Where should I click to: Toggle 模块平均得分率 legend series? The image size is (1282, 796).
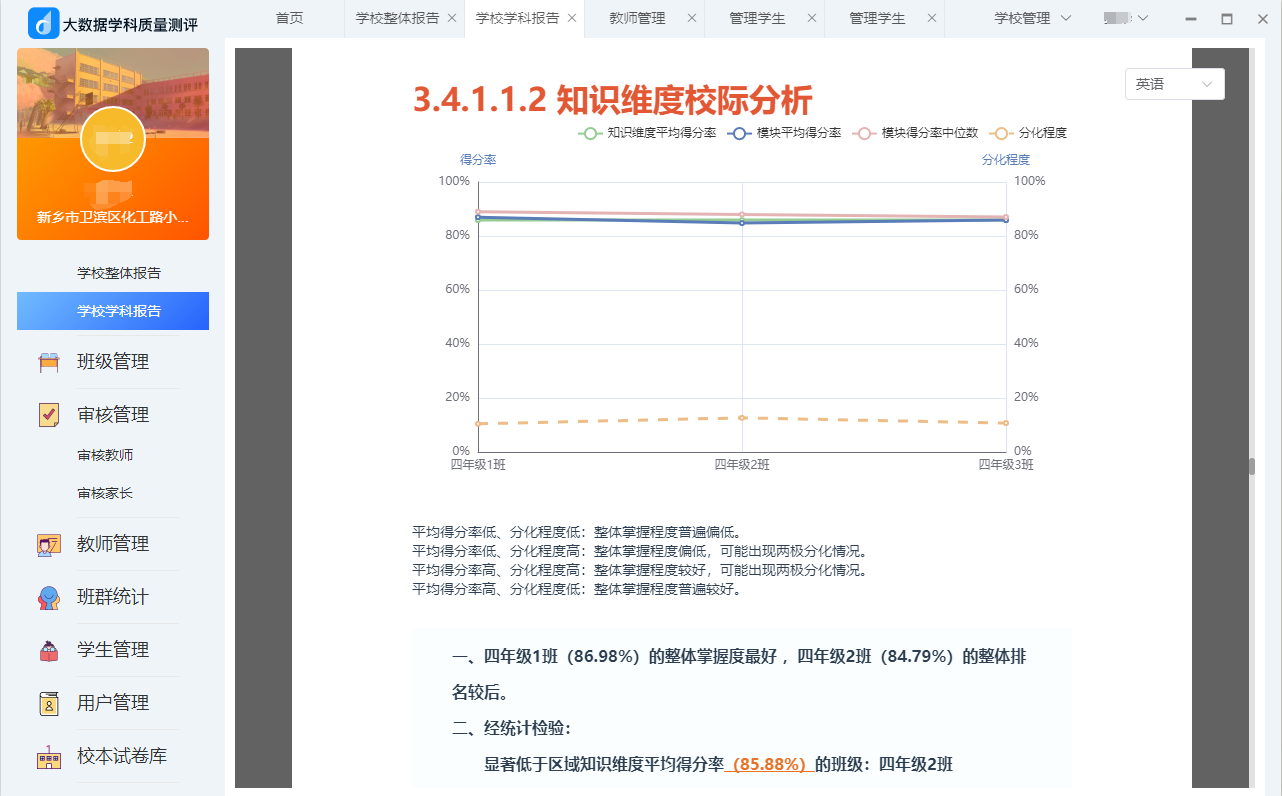785,133
